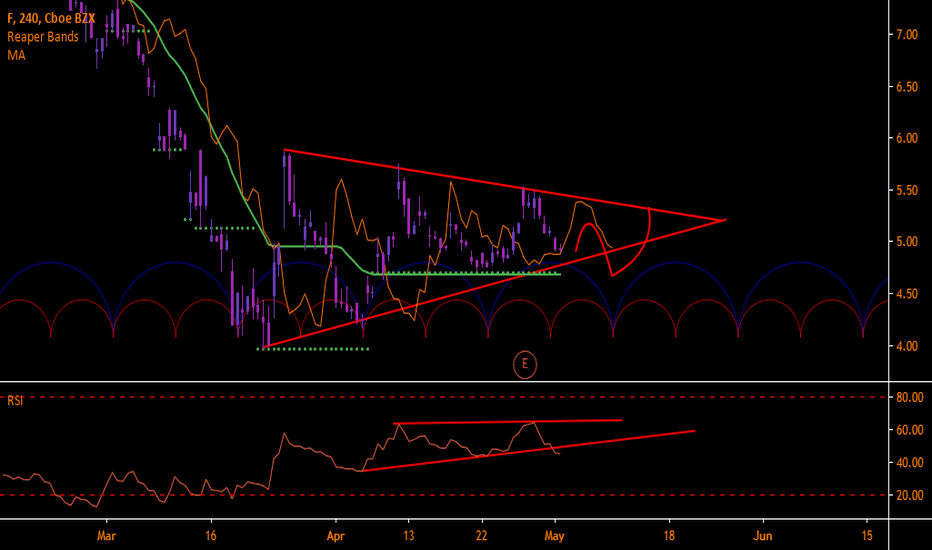This screenshot has height=550, width=932.
Task: Click the 'Apr' date label
Action: point(336,536)
